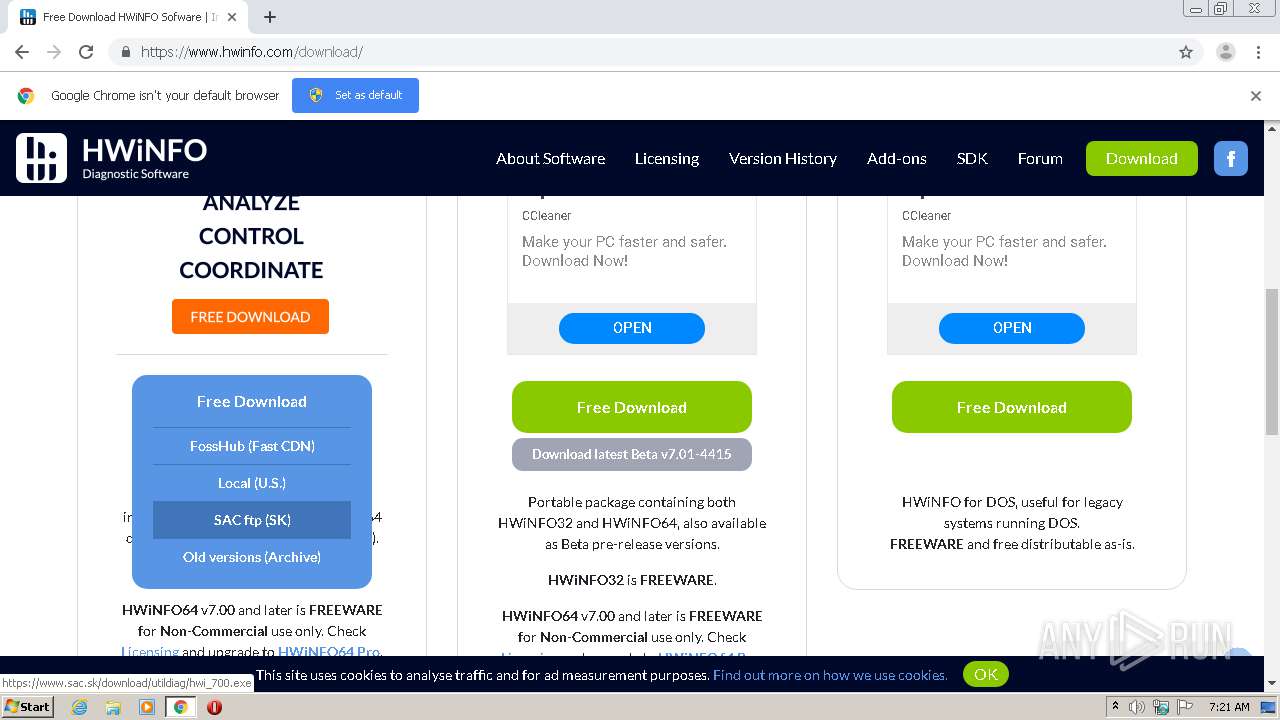Click the HWiNFO logo
The image size is (1280, 720).
pos(111,158)
